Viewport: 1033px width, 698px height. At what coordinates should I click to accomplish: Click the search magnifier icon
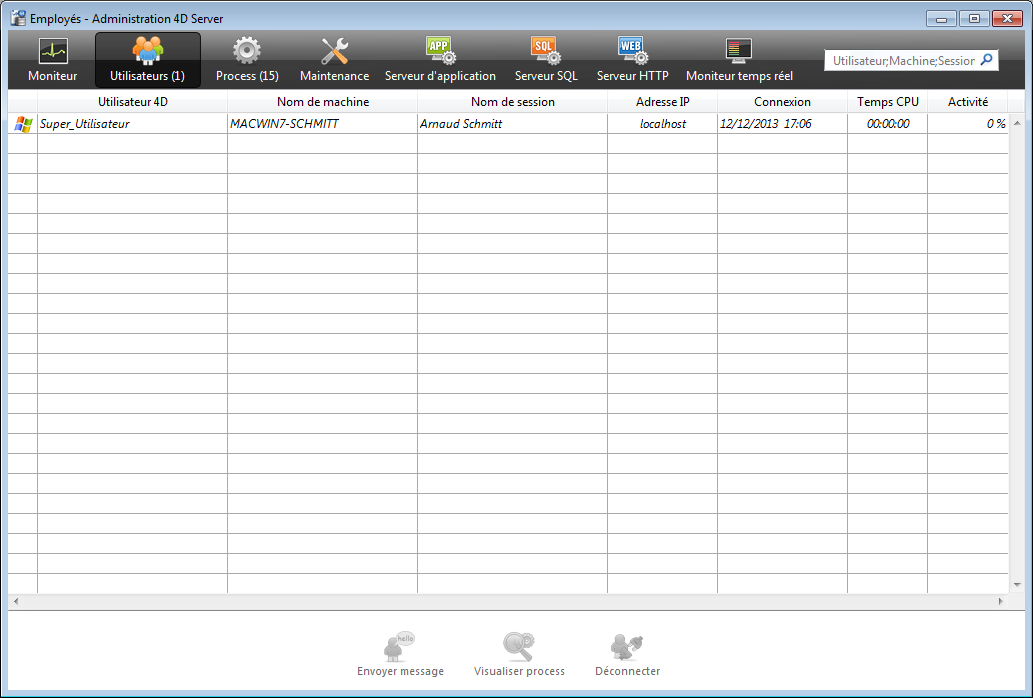coord(986,60)
